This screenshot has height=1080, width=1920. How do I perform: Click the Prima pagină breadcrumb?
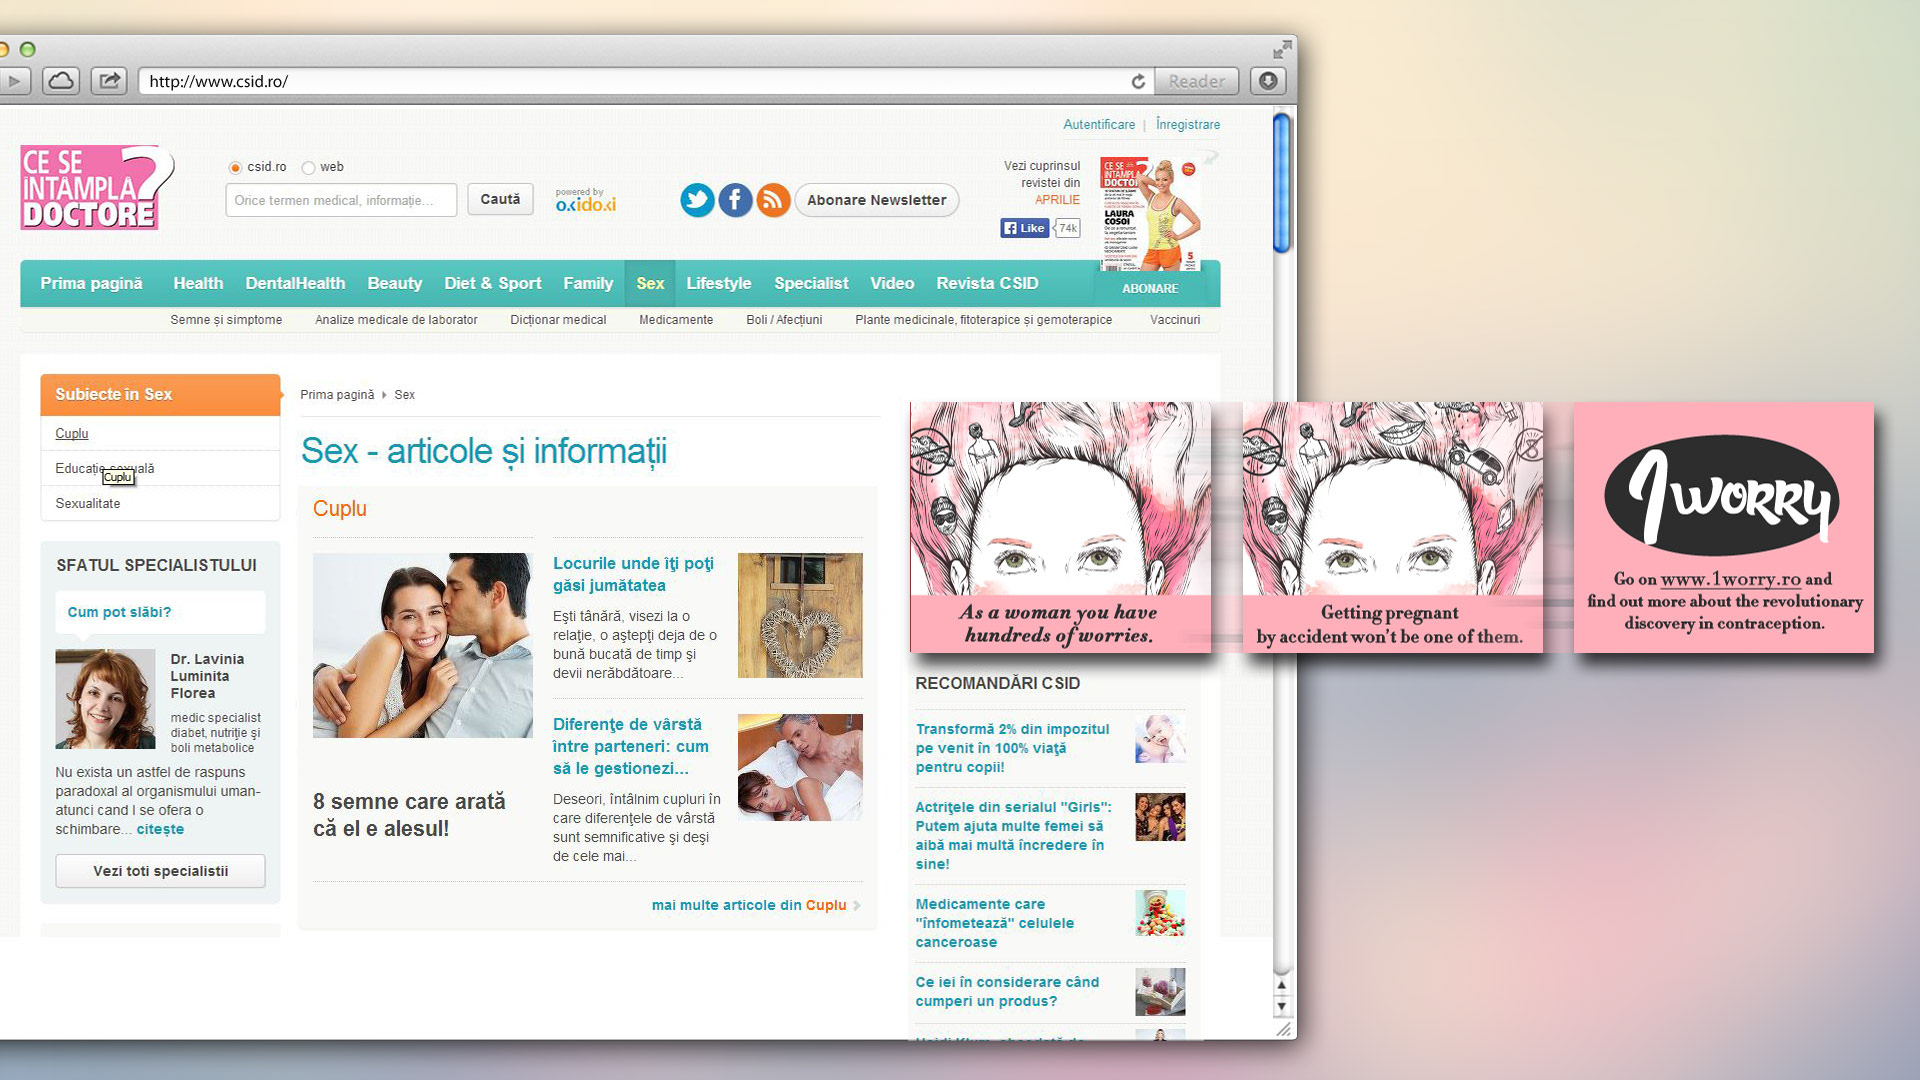click(x=337, y=395)
